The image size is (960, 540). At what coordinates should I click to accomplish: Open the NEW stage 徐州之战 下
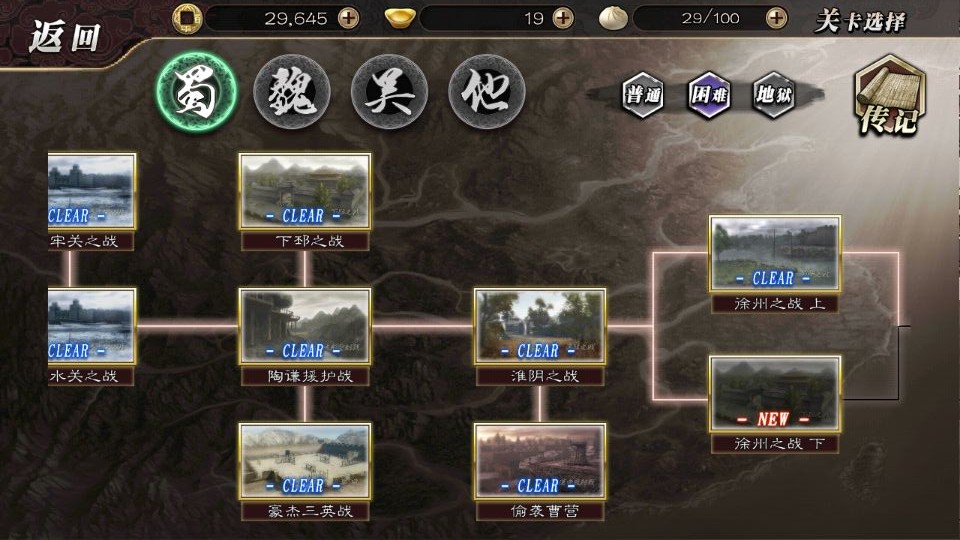pos(775,405)
